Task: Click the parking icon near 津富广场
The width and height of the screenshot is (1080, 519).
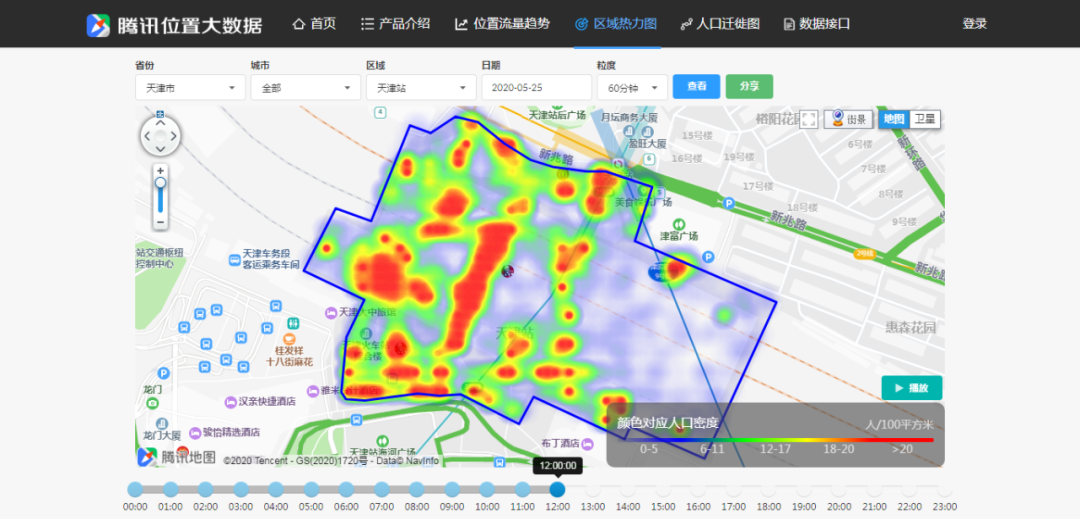Action: [709, 257]
